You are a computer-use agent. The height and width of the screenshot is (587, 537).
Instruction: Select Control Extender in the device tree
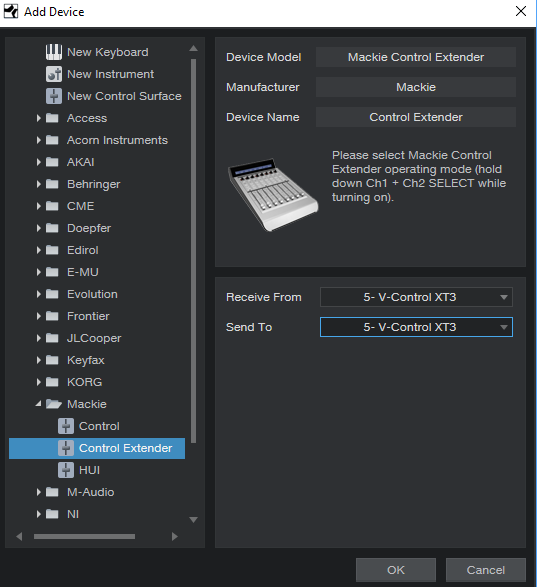[x=97, y=448]
